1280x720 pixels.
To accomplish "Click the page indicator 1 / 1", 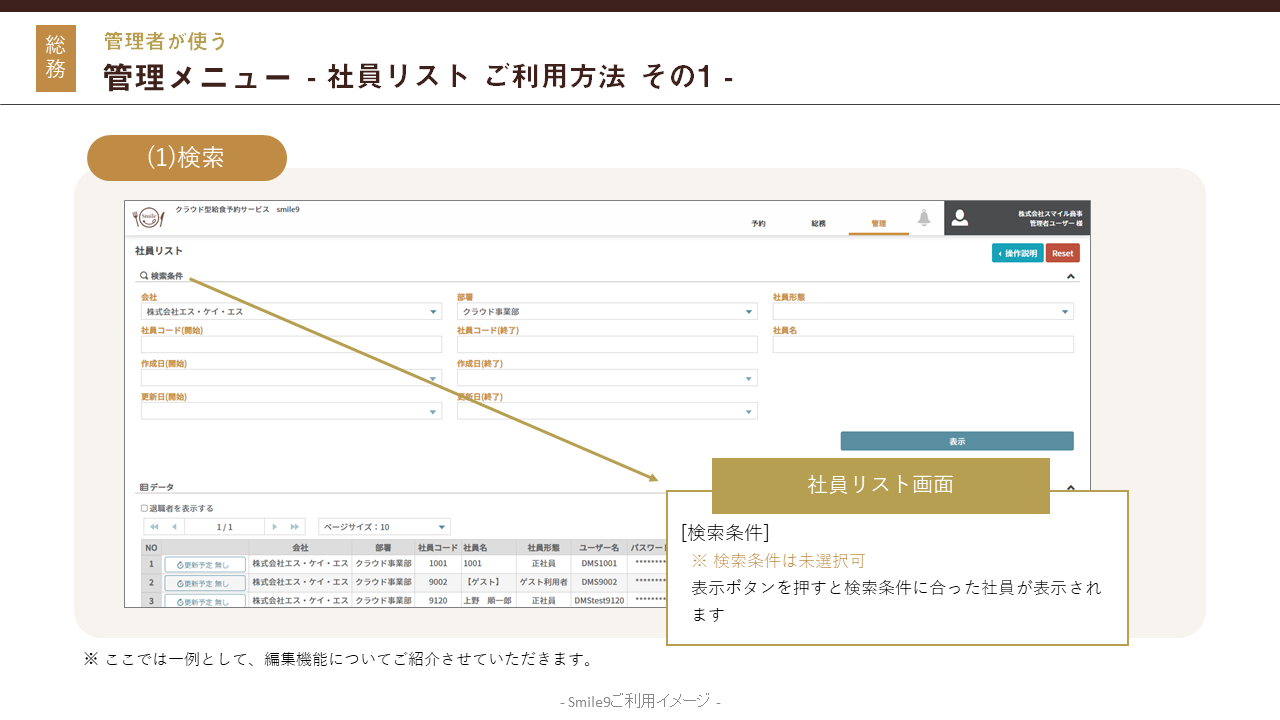I will point(225,526).
